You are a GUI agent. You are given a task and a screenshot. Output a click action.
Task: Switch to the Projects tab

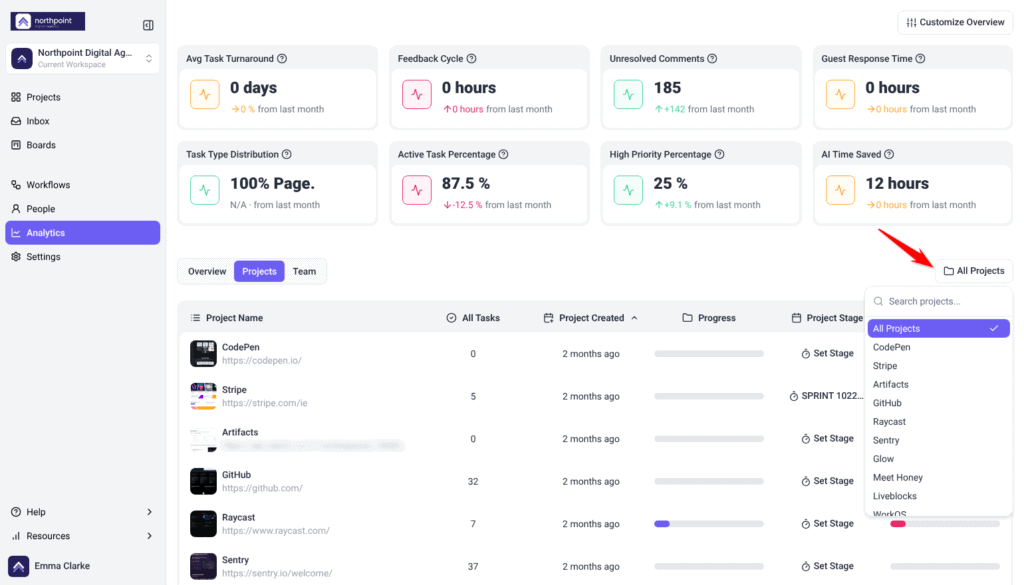[x=259, y=272]
